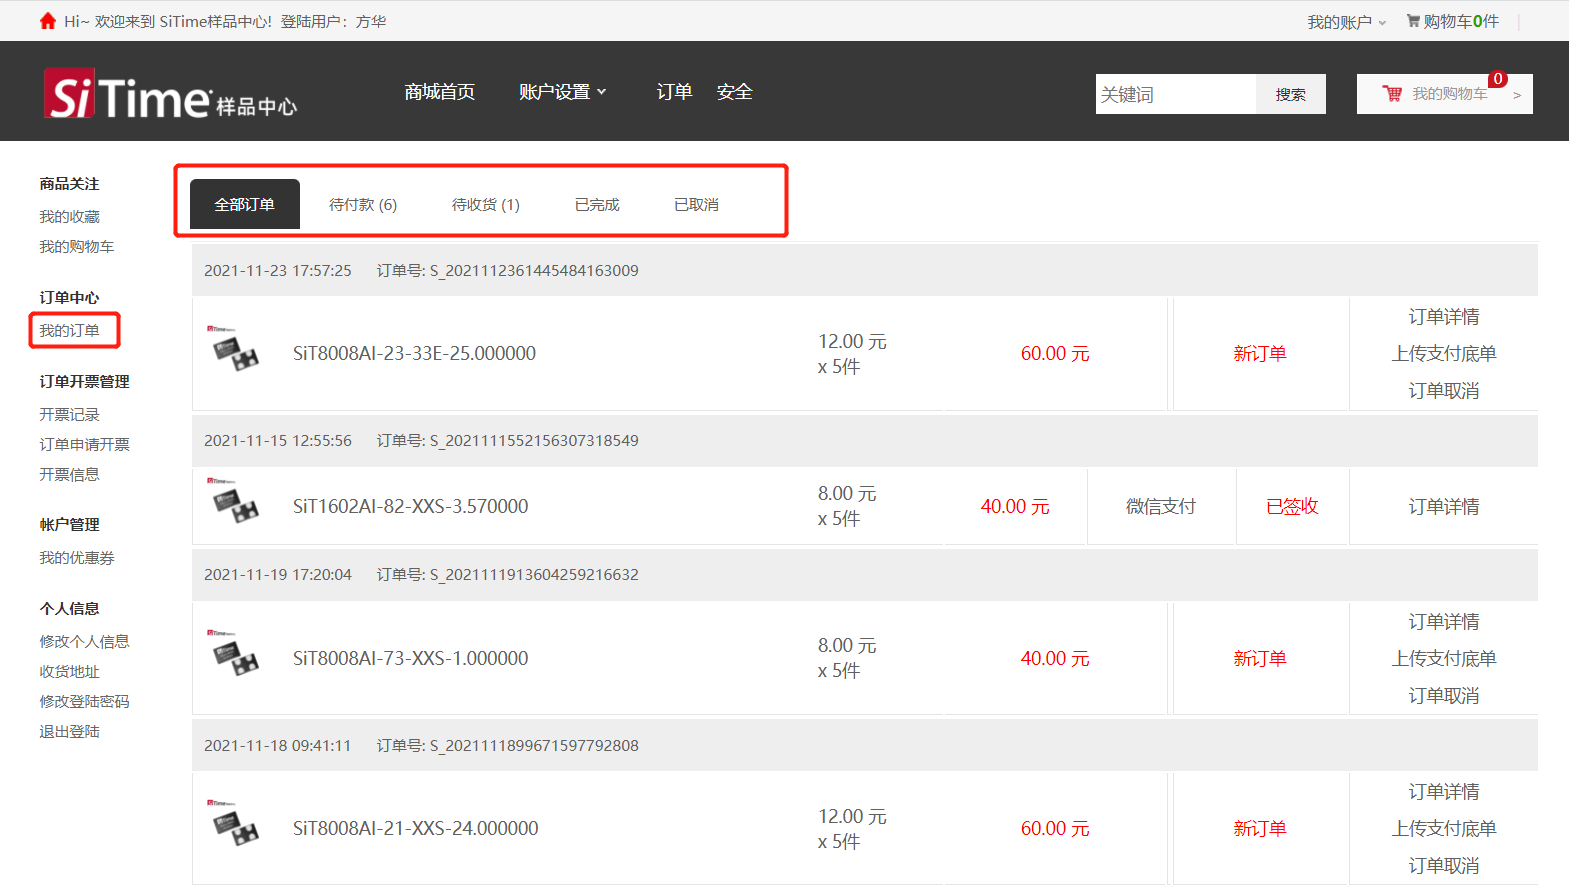The height and width of the screenshot is (888, 1569).
Task: View 订单详情 for SiT8008AI-73-XXS-1.000000 order
Action: [x=1444, y=622]
